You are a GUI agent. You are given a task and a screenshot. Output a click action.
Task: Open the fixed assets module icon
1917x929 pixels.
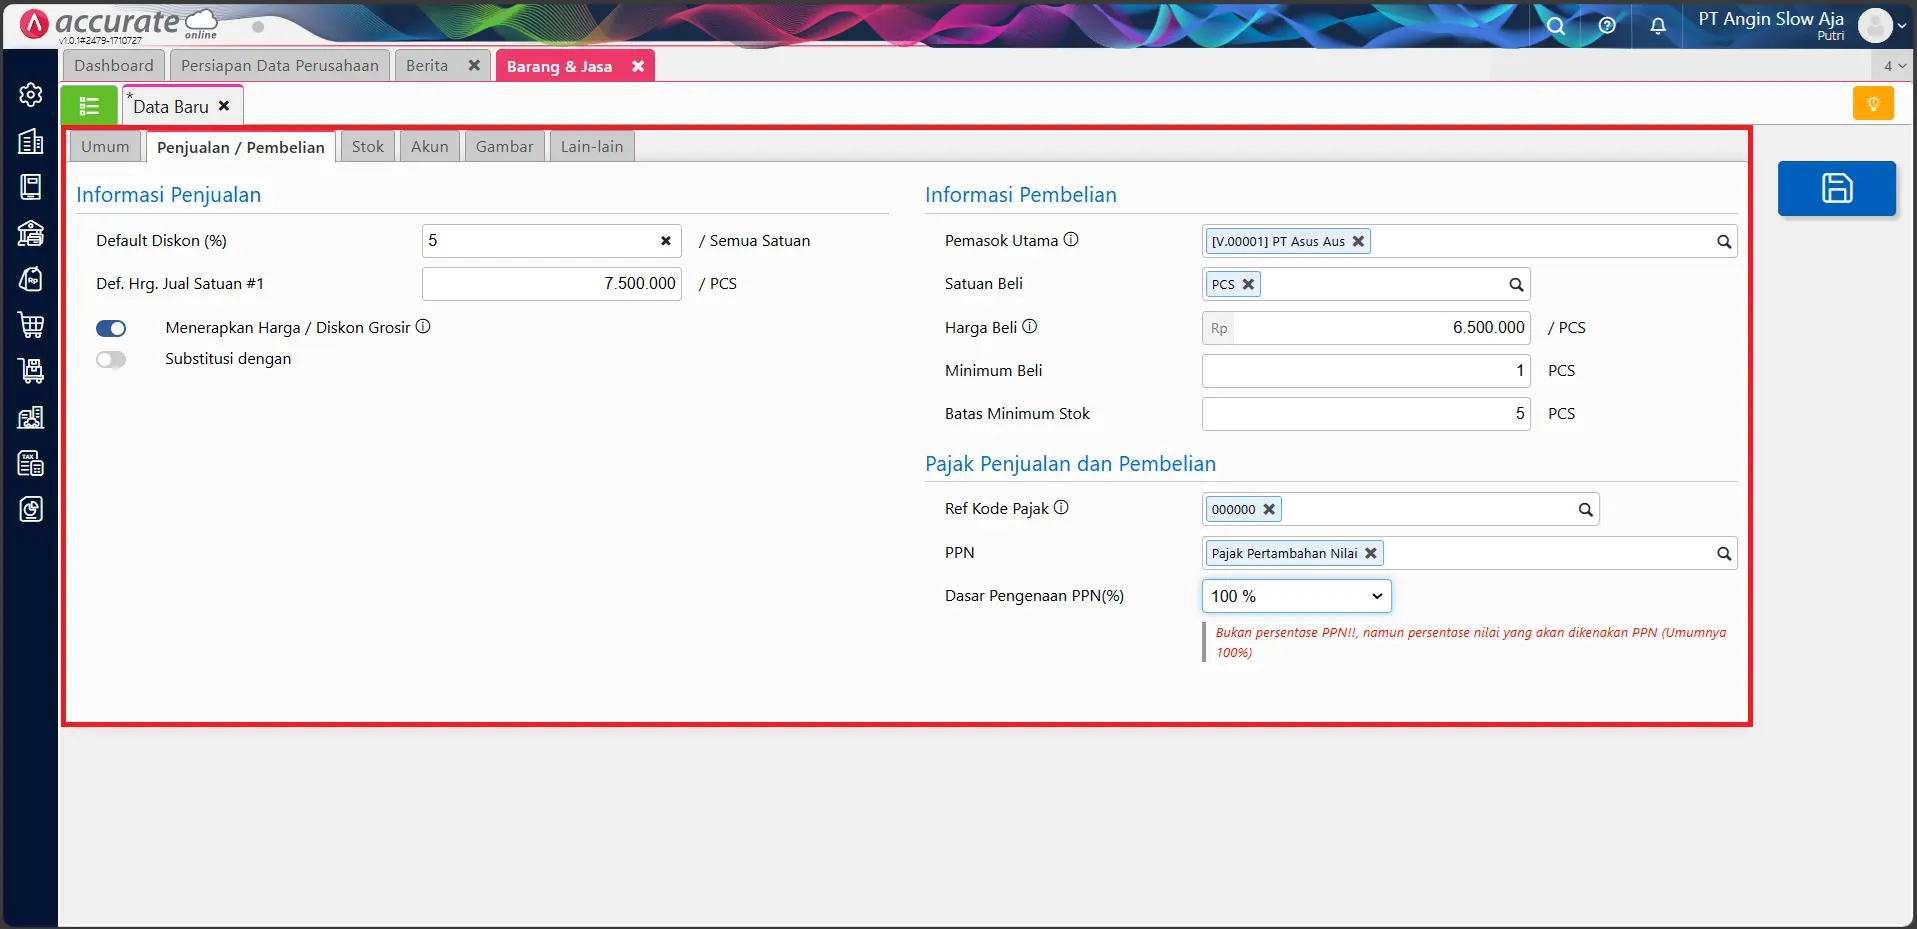(31, 417)
